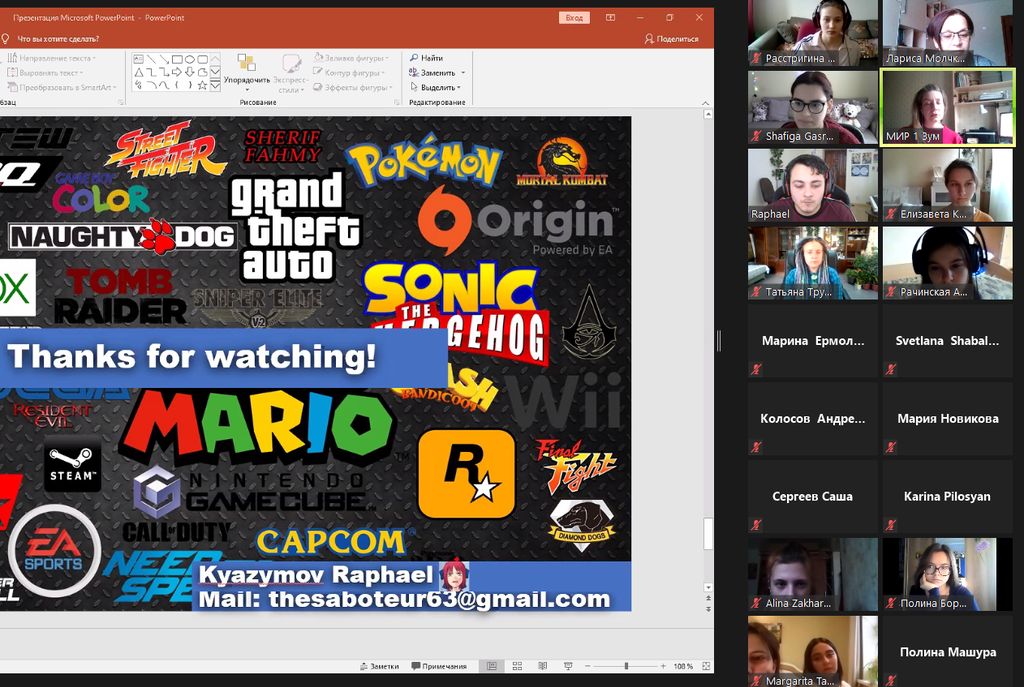Click the Колосов Андре... participant name
This screenshot has height=687, width=1024.
point(812,419)
